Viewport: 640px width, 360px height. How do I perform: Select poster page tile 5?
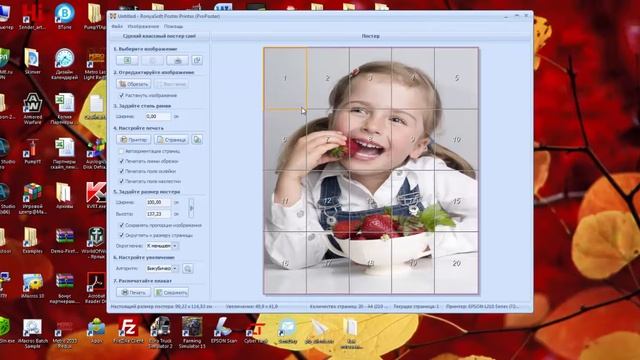(x=456, y=78)
